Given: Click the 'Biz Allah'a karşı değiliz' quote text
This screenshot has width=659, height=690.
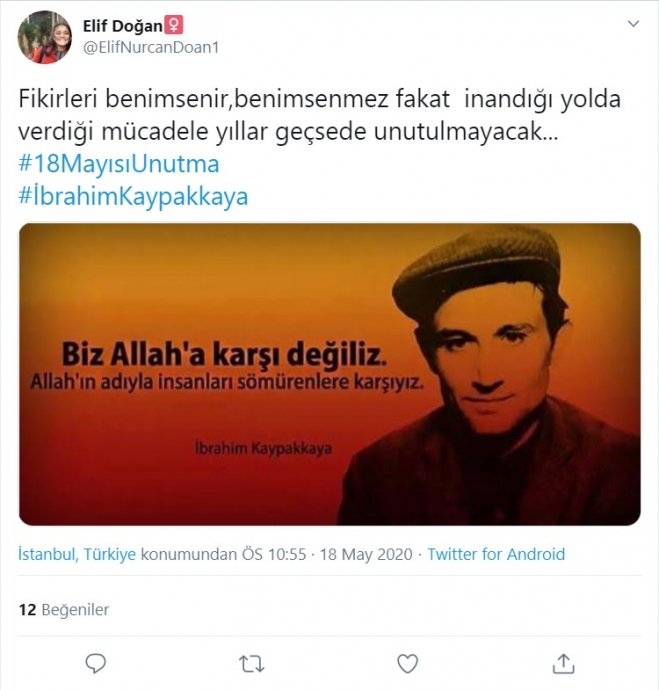Looking at the screenshot, I should click(224, 354).
